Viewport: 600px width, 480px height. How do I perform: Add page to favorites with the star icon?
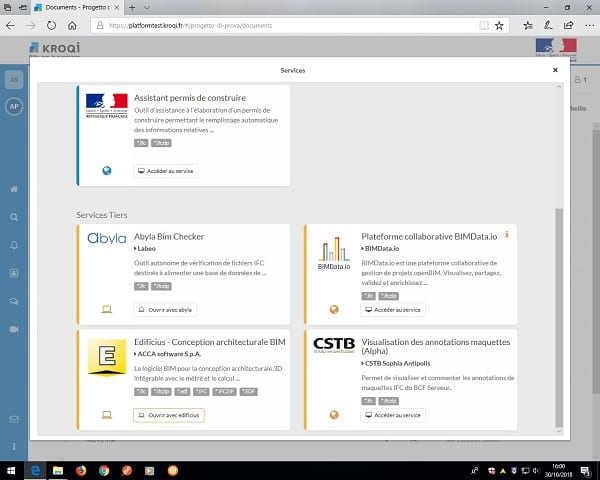click(x=499, y=26)
